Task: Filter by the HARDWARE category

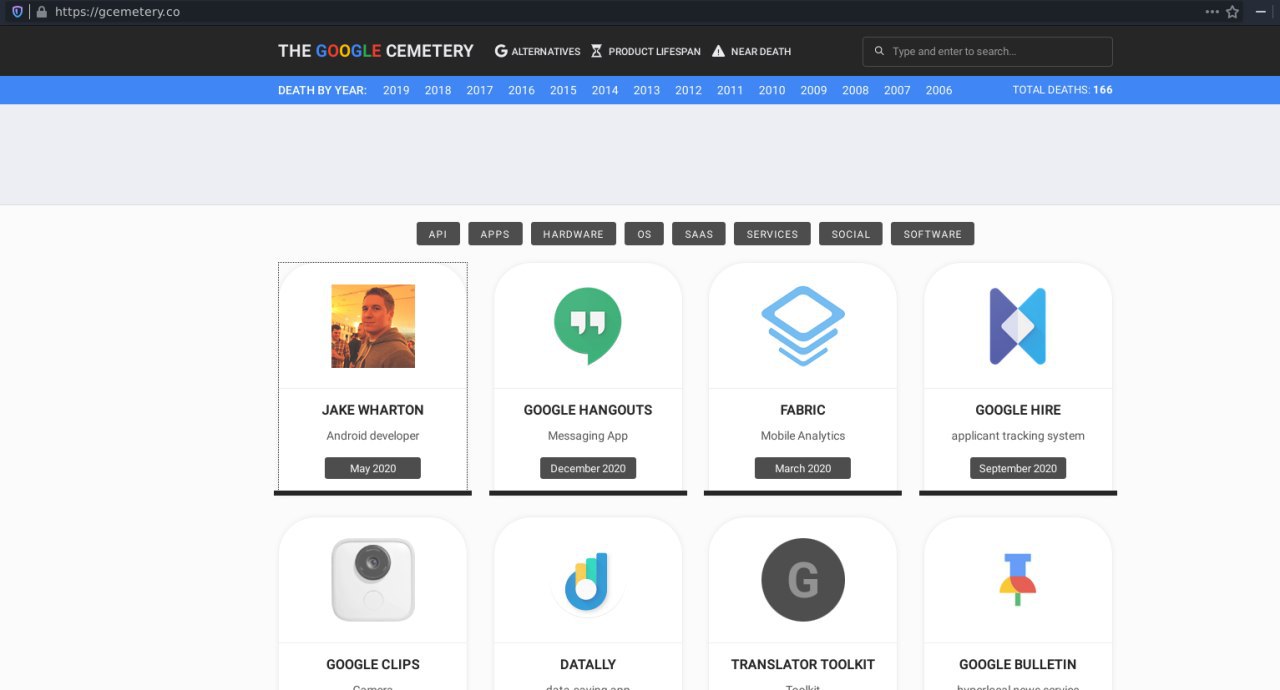Action: [573, 234]
